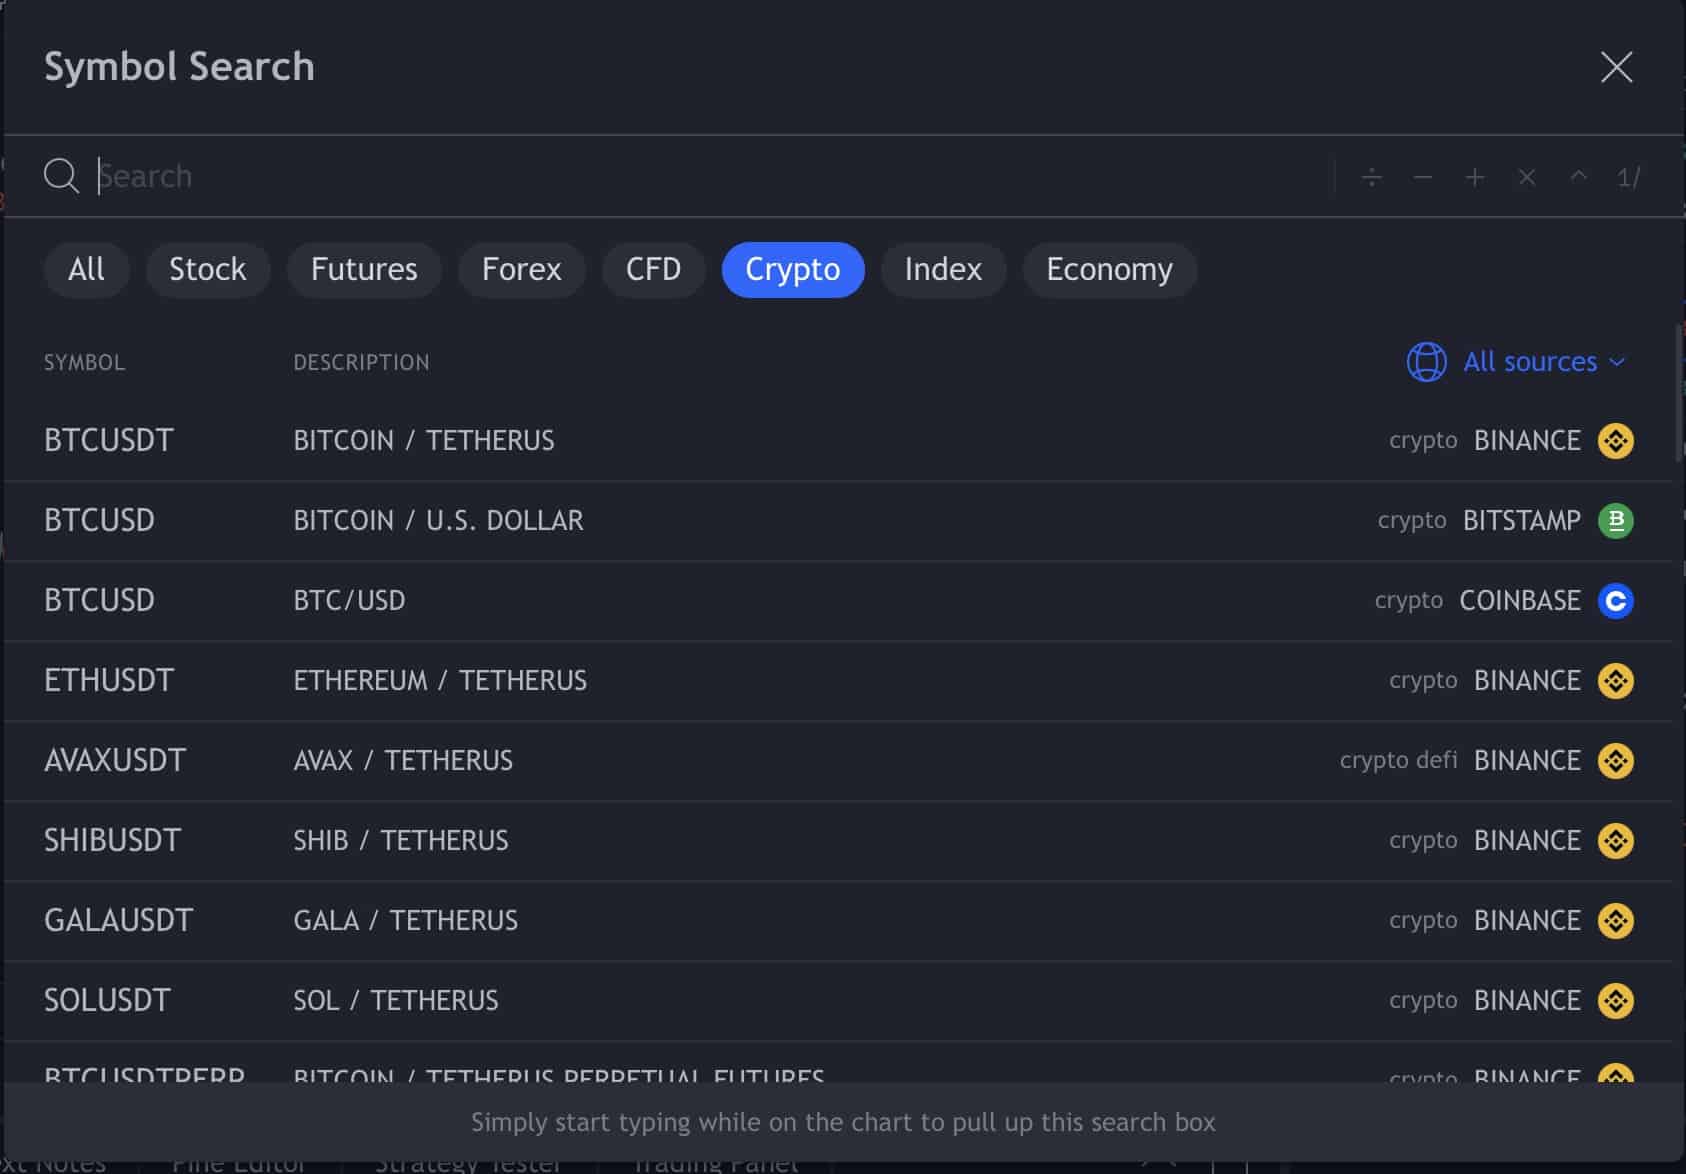Insert the 1/ inverse operator

(x=1629, y=177)
